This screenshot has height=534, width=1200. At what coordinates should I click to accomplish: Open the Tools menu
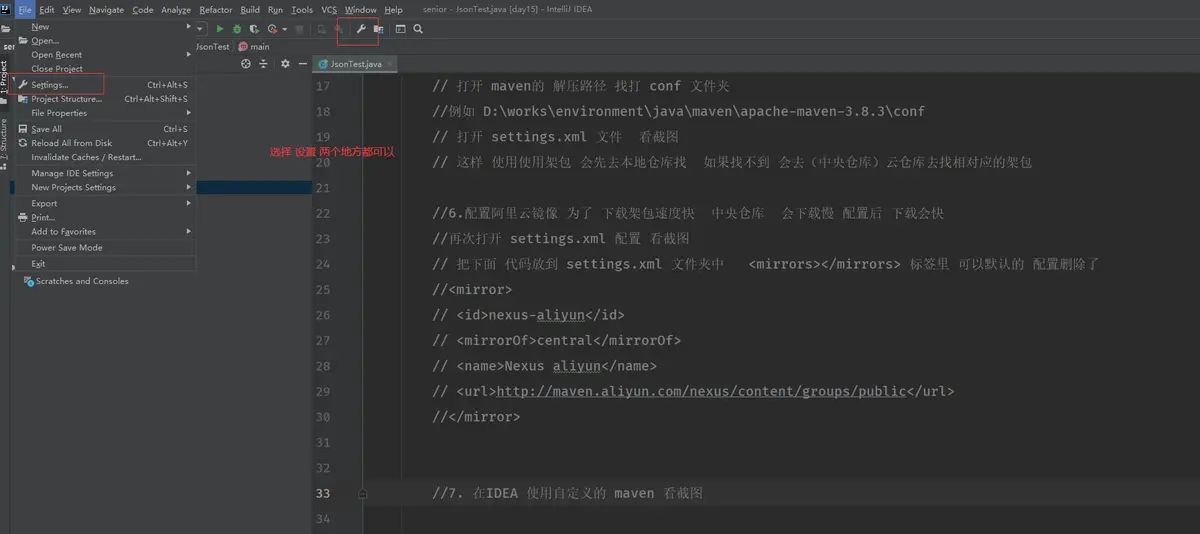[302, 10]
